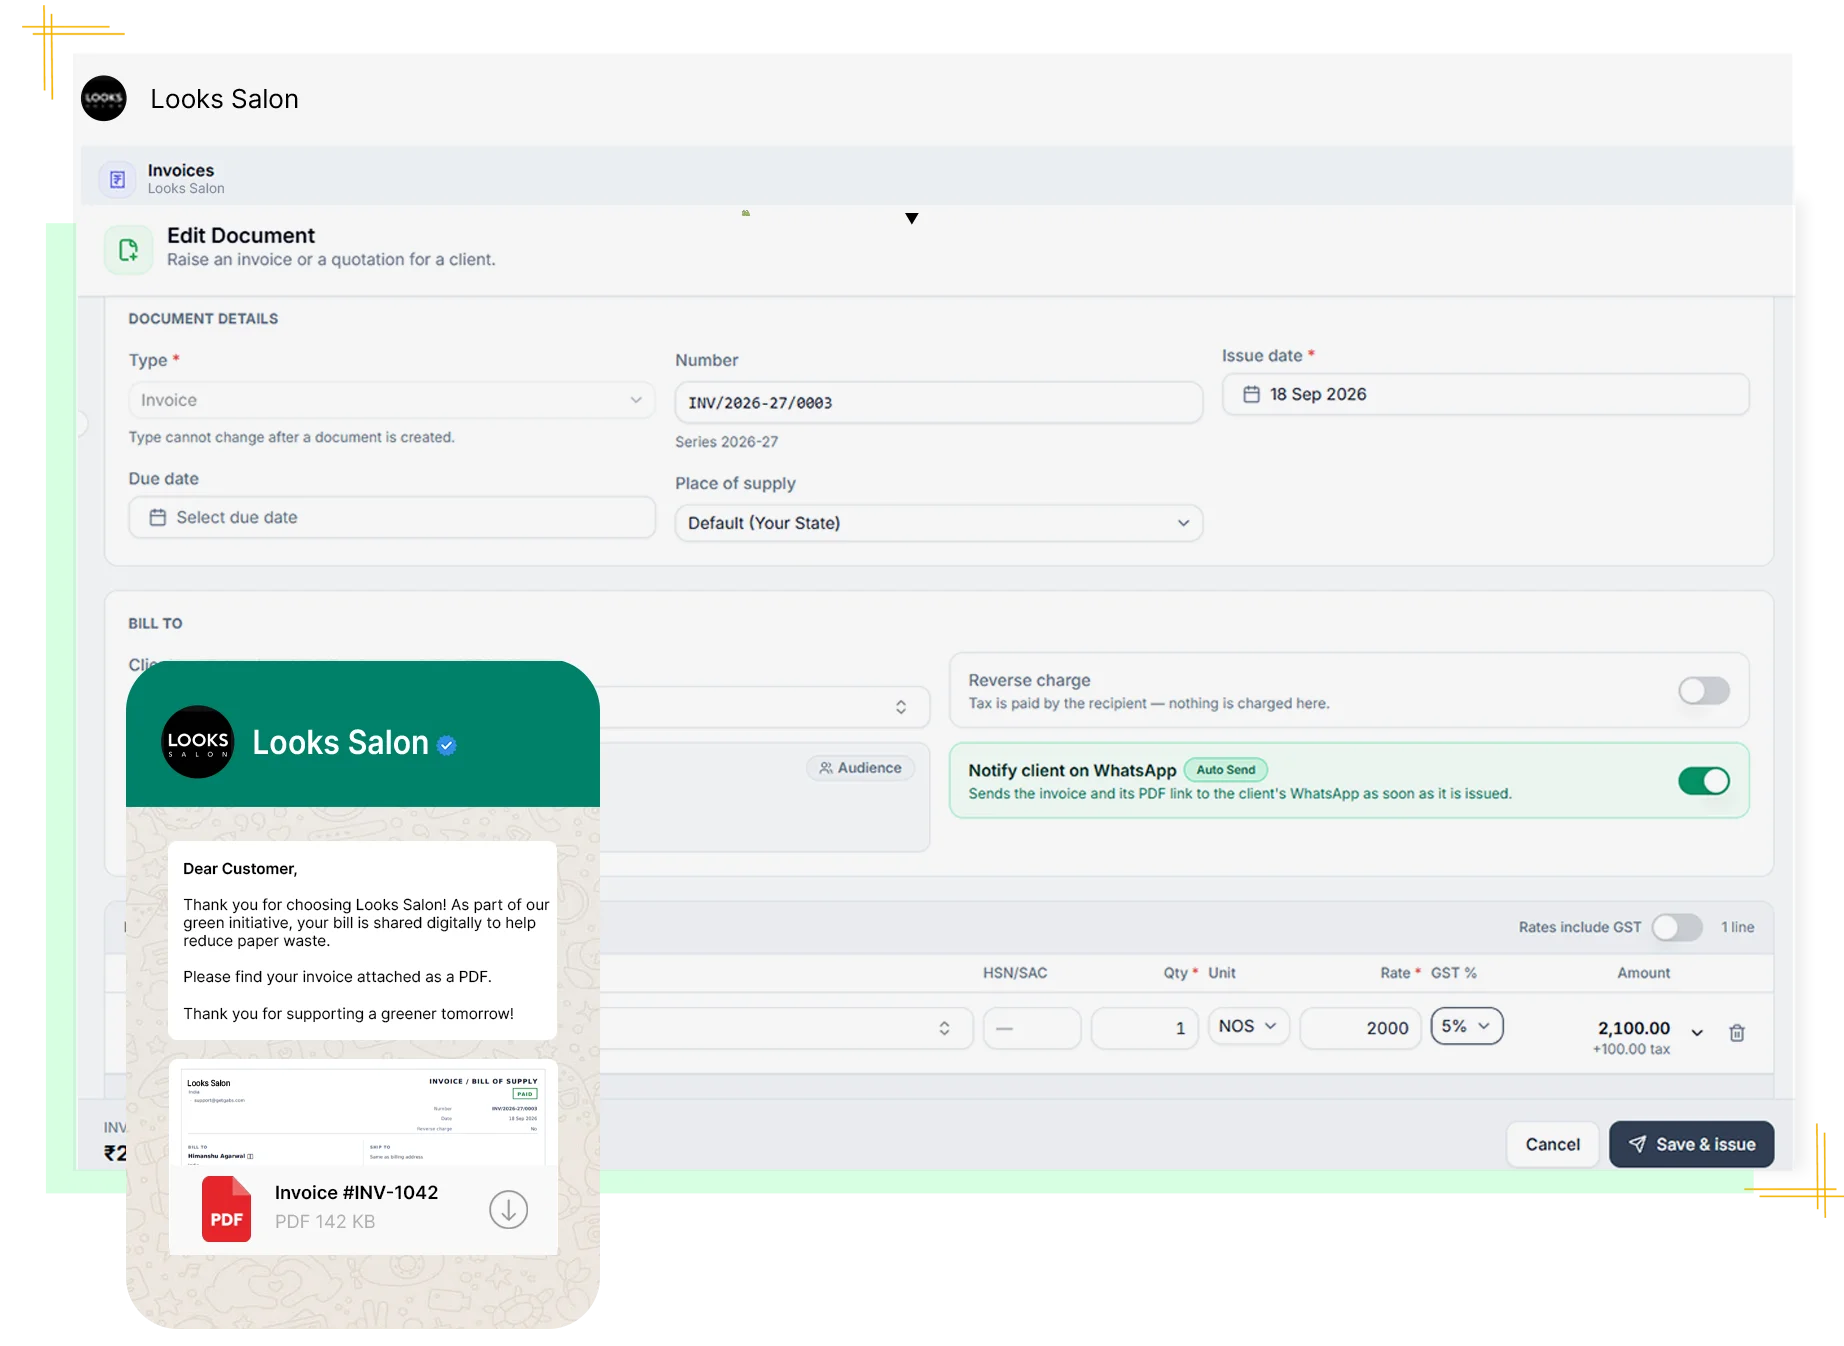The width and height of the screenshot is (1844, 1346).
Task: Click the Invoices breadcrumb label
Action: click(181, 170)
